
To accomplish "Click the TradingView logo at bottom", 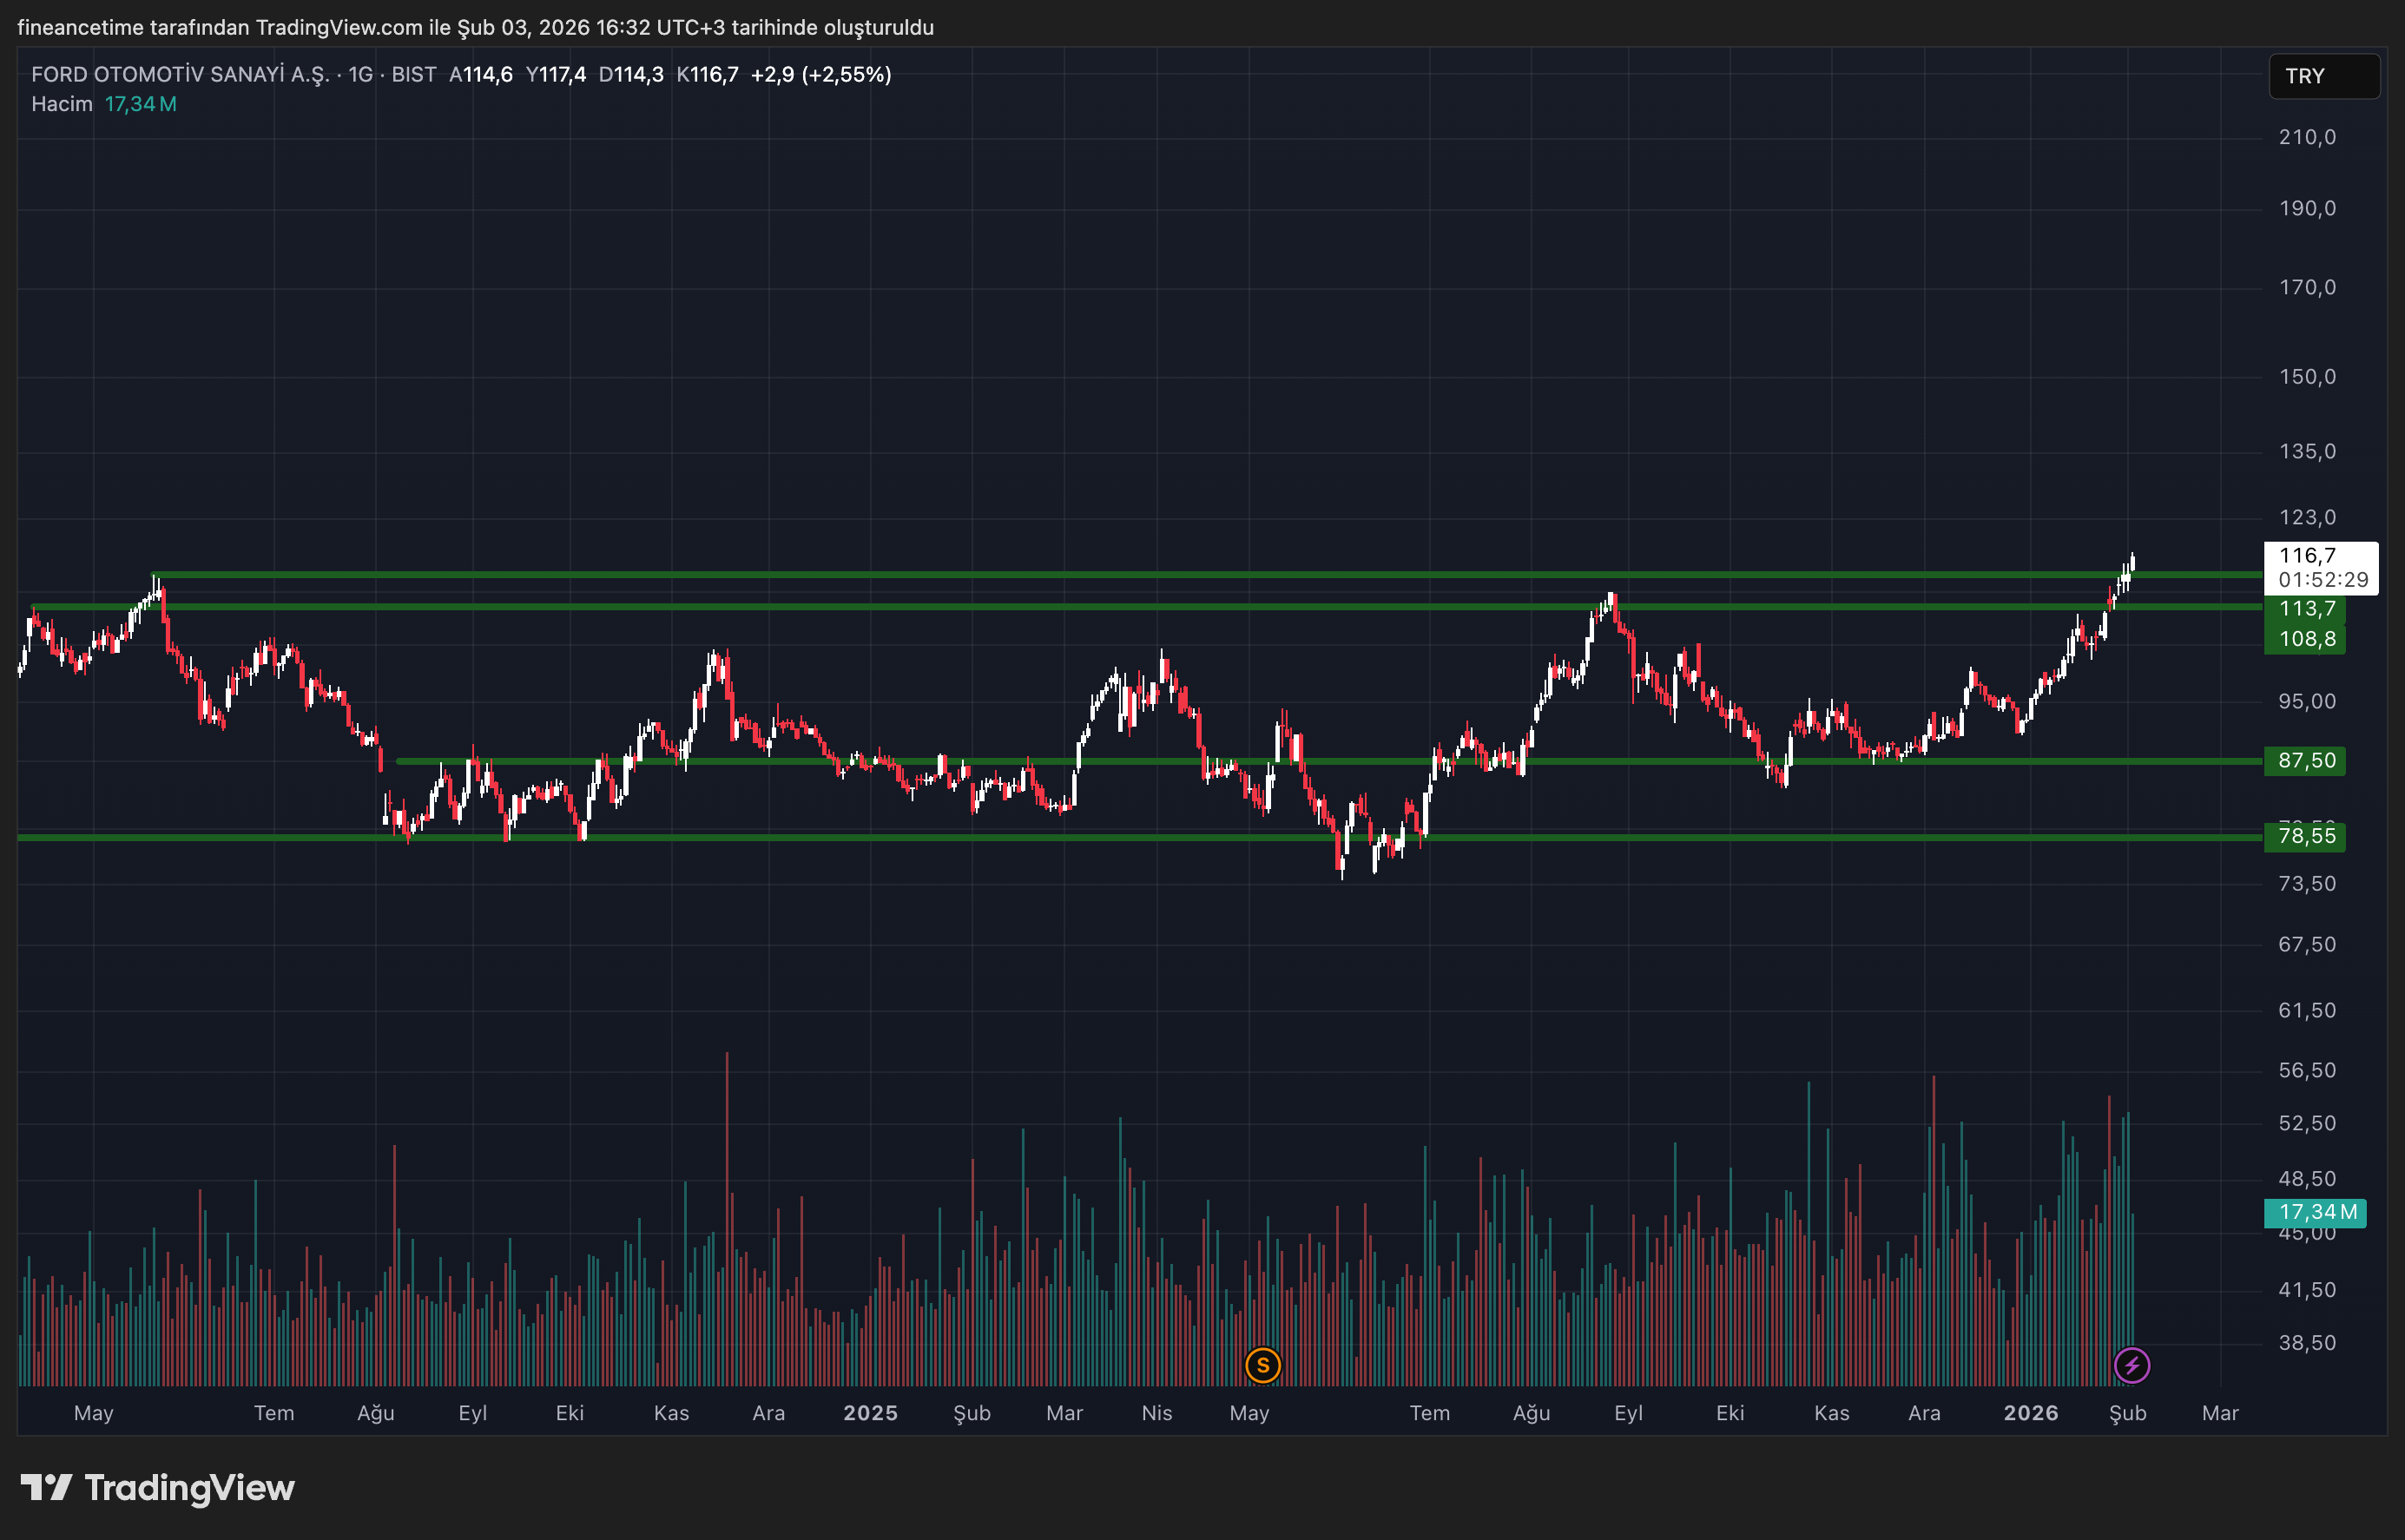I will [158, 1488].
